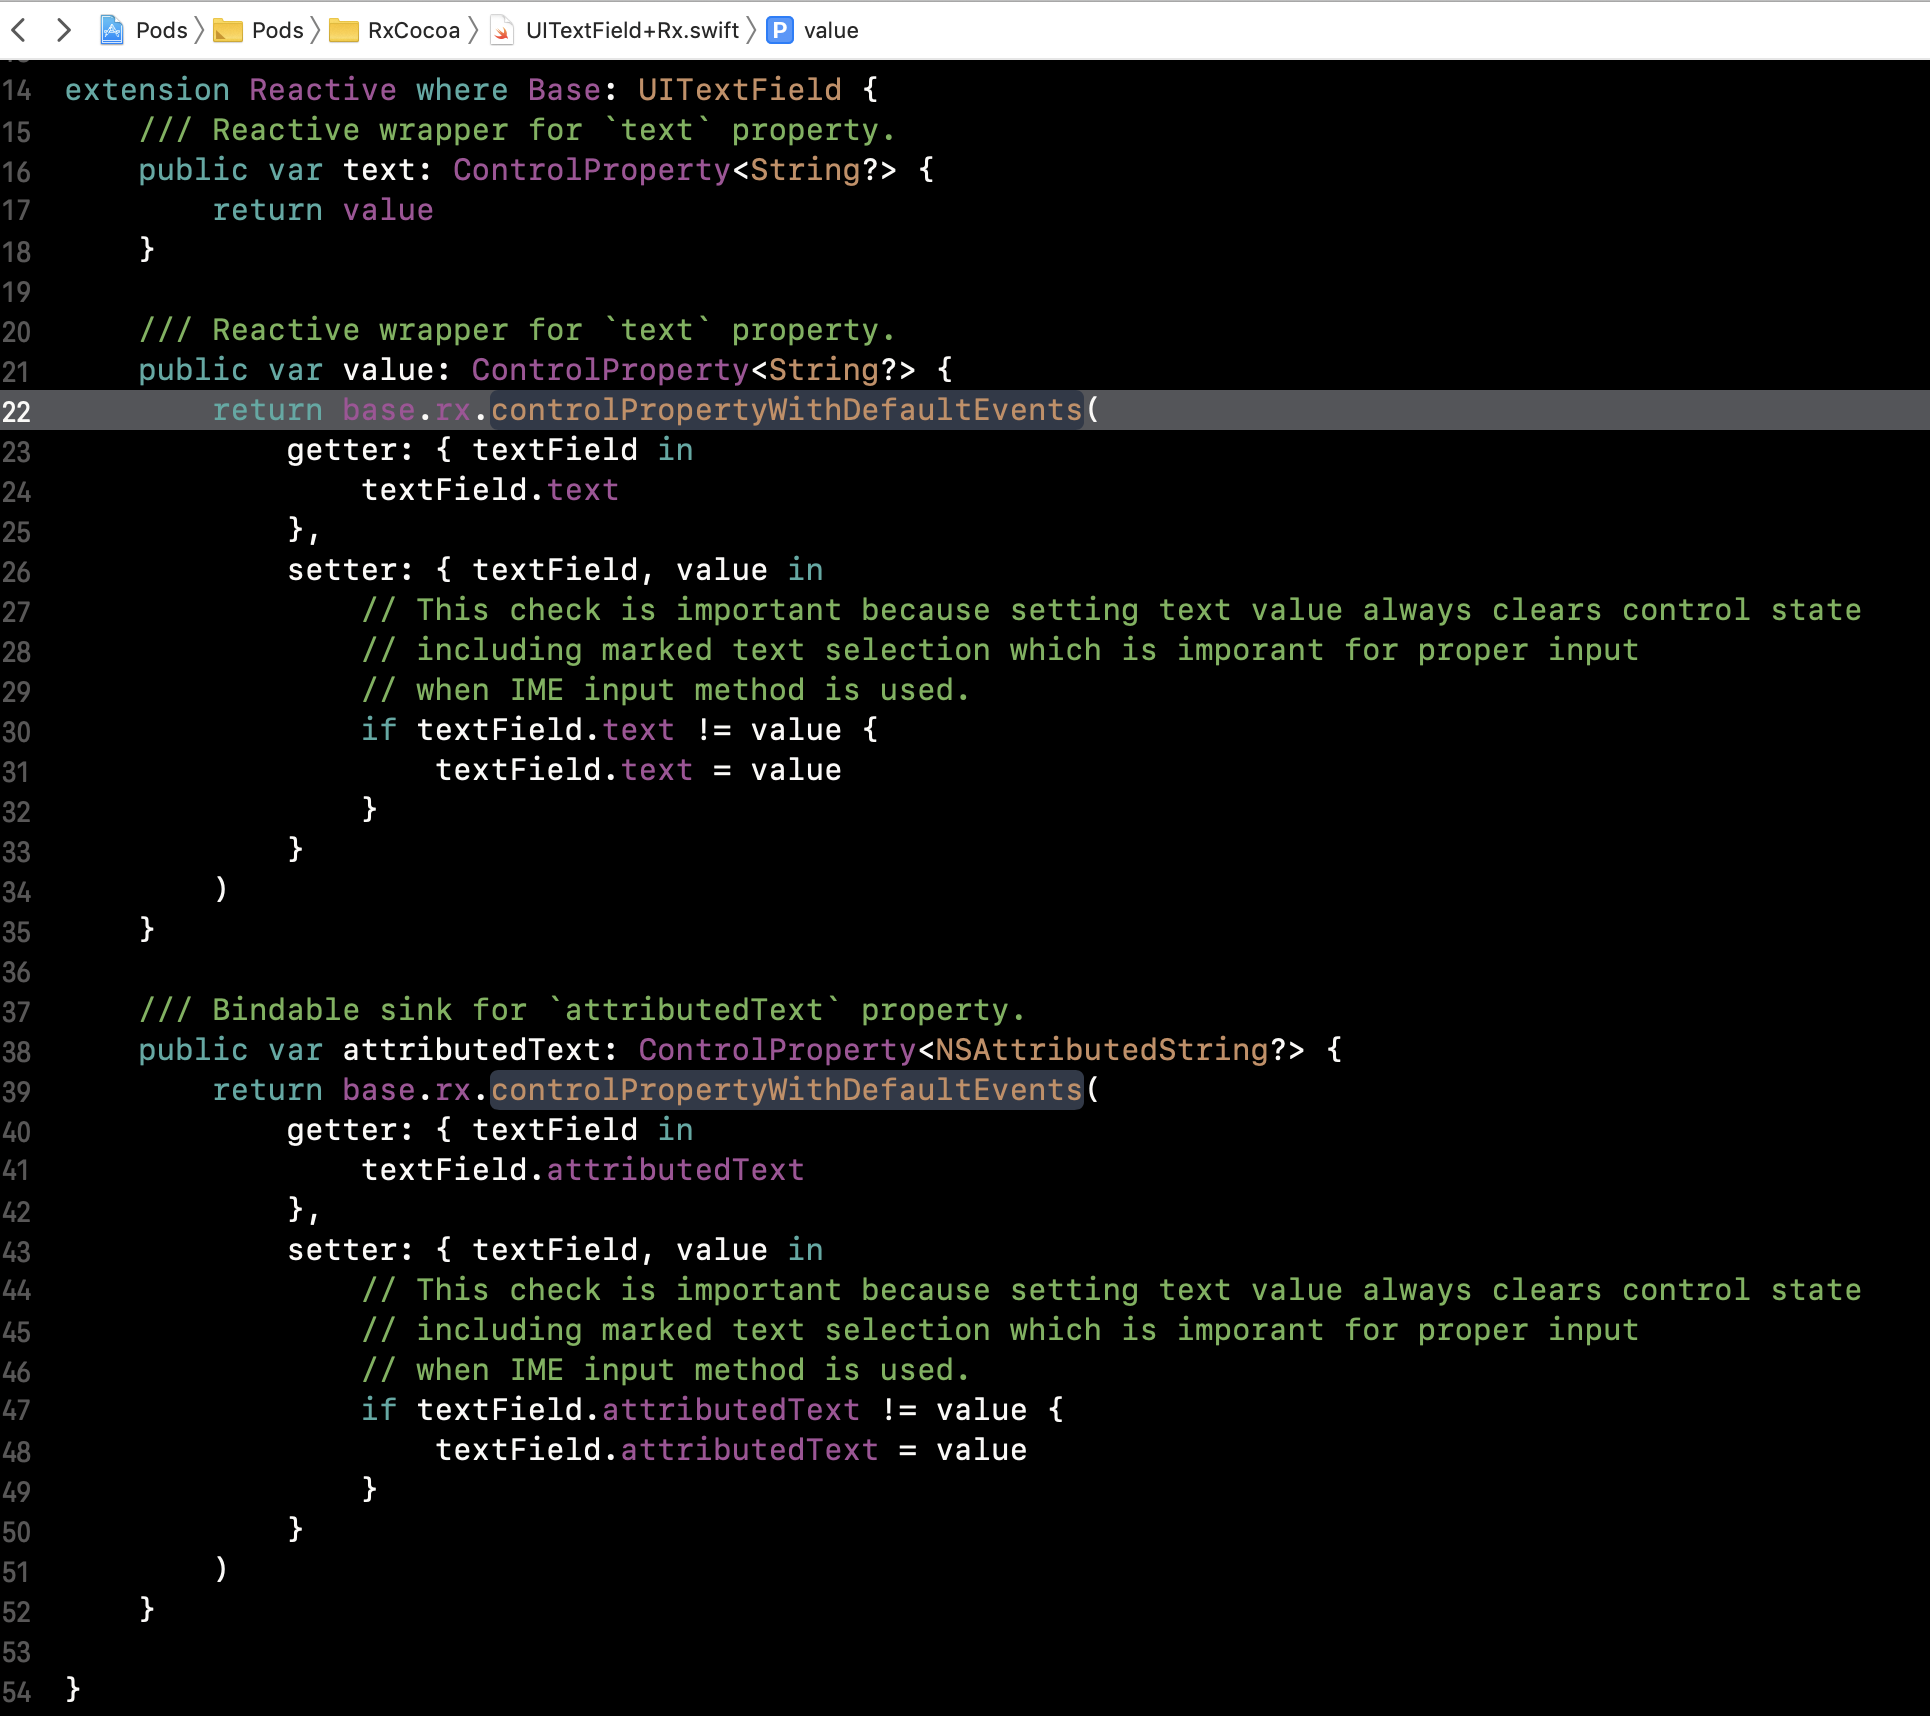Click controlPropertyWithDefaultEvents on line 39
The width and height of the screenshot is (1930, 1716).
pos(786,1090)
